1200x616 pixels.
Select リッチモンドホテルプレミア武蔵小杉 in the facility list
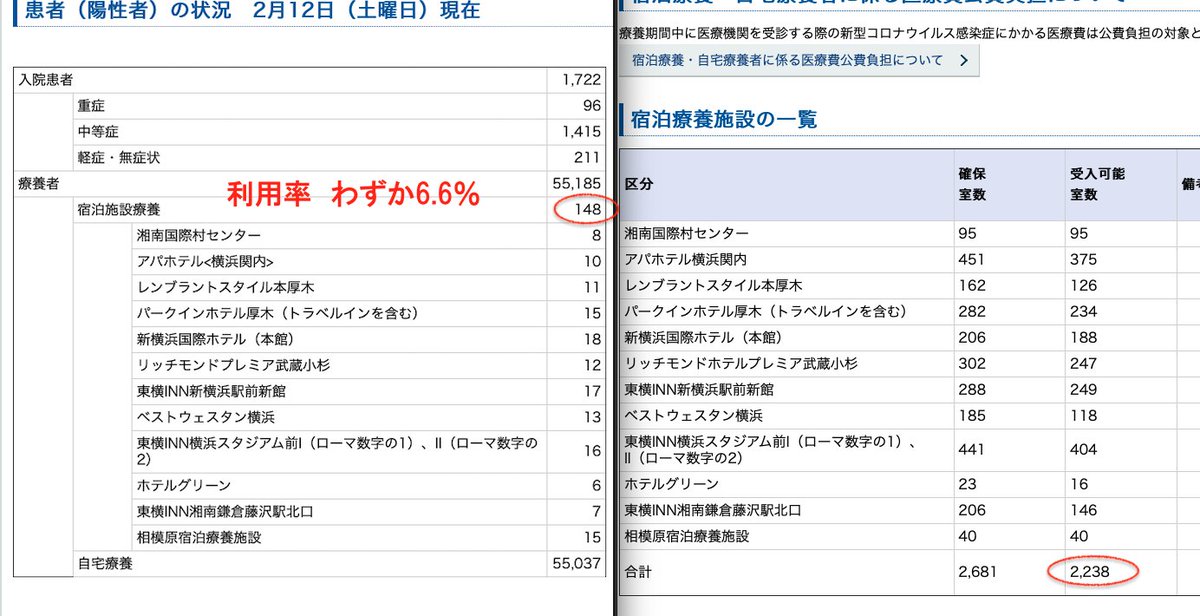741,363
